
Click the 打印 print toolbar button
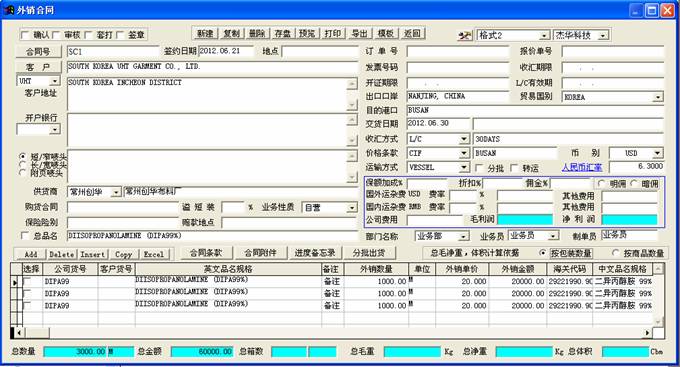[333, 33]
